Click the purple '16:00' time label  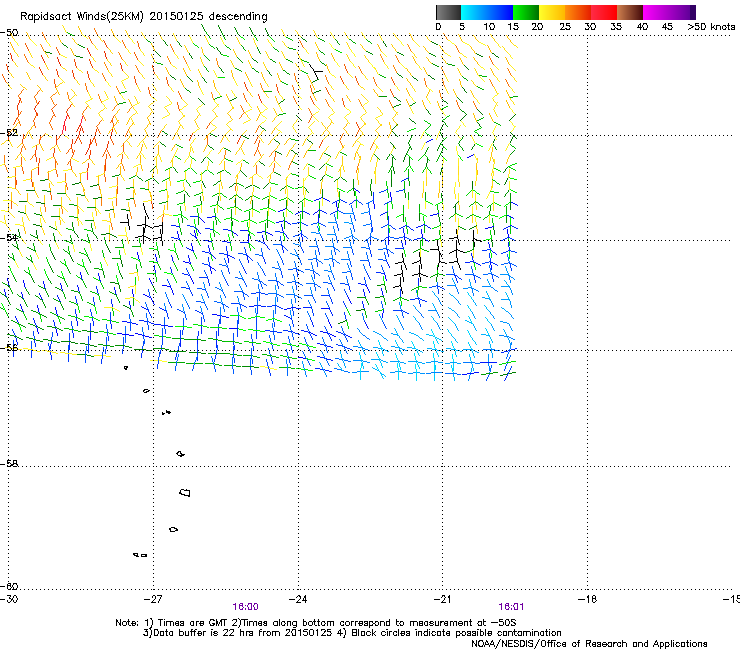point(245,607)
